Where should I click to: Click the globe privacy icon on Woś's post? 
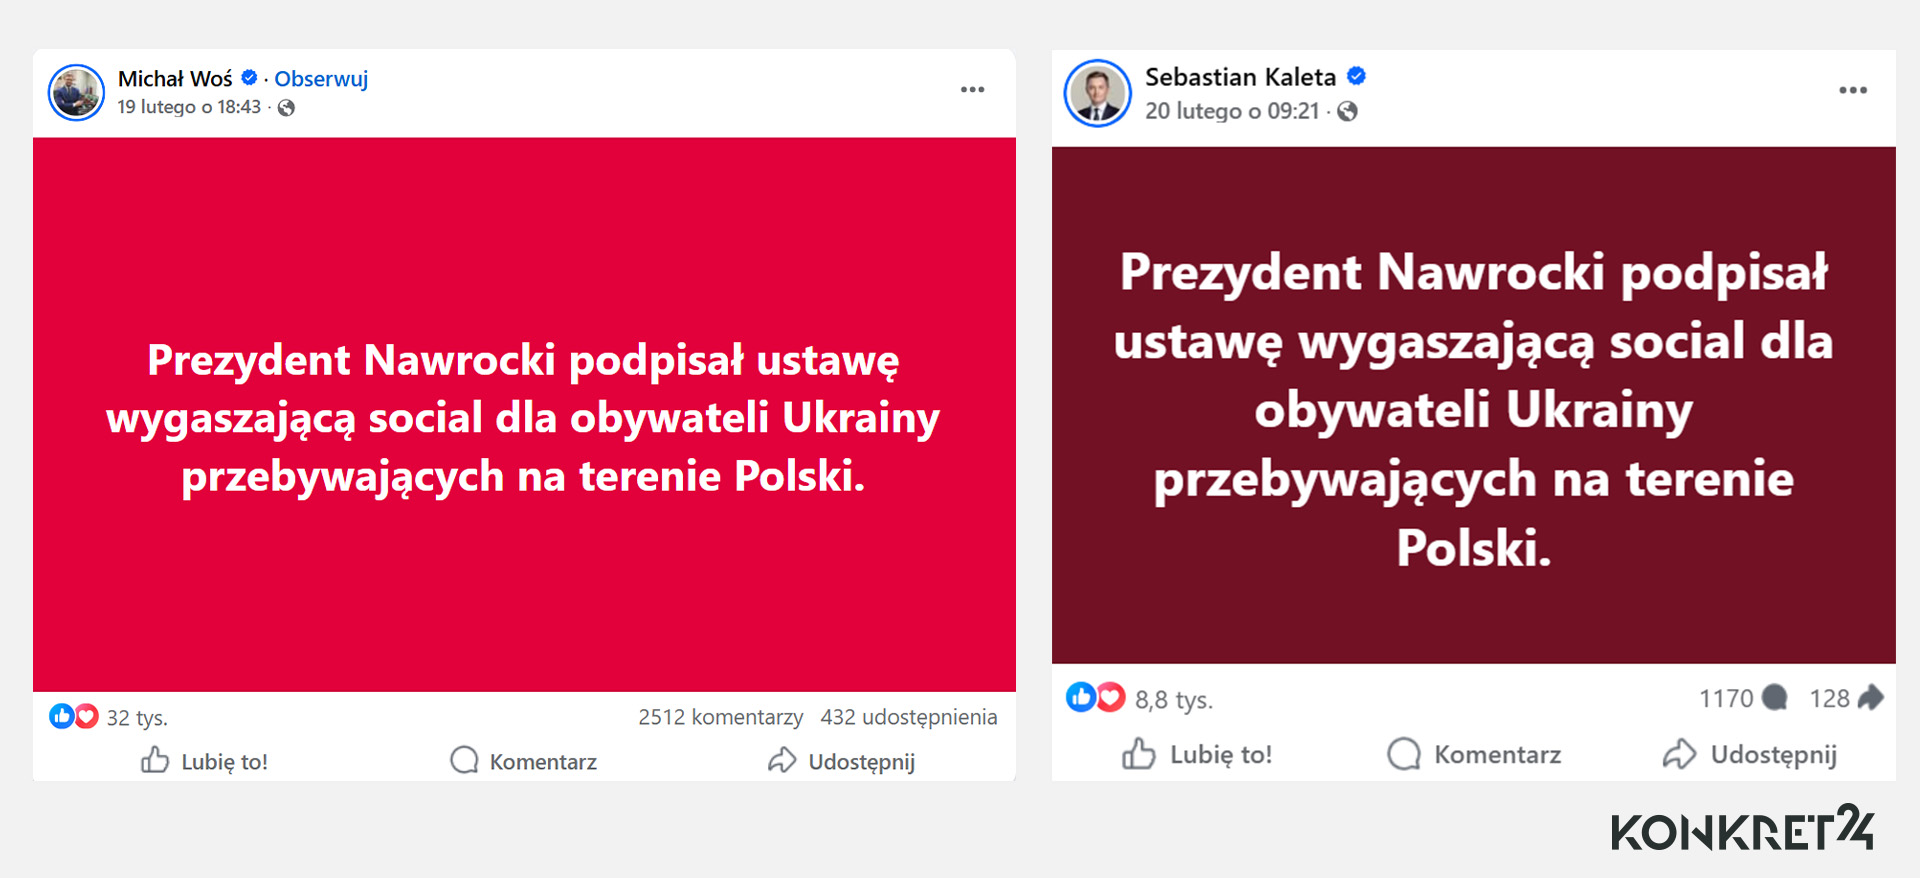(288, 108)
